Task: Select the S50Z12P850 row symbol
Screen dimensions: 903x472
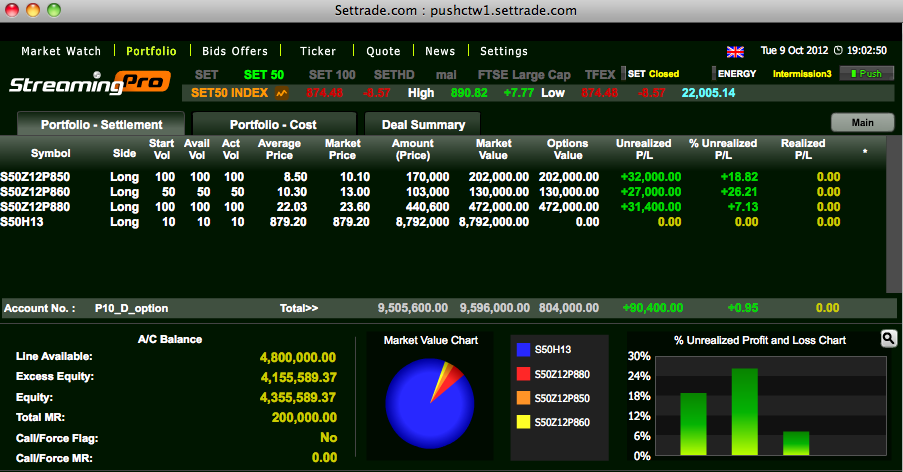Action: point(35,177)
